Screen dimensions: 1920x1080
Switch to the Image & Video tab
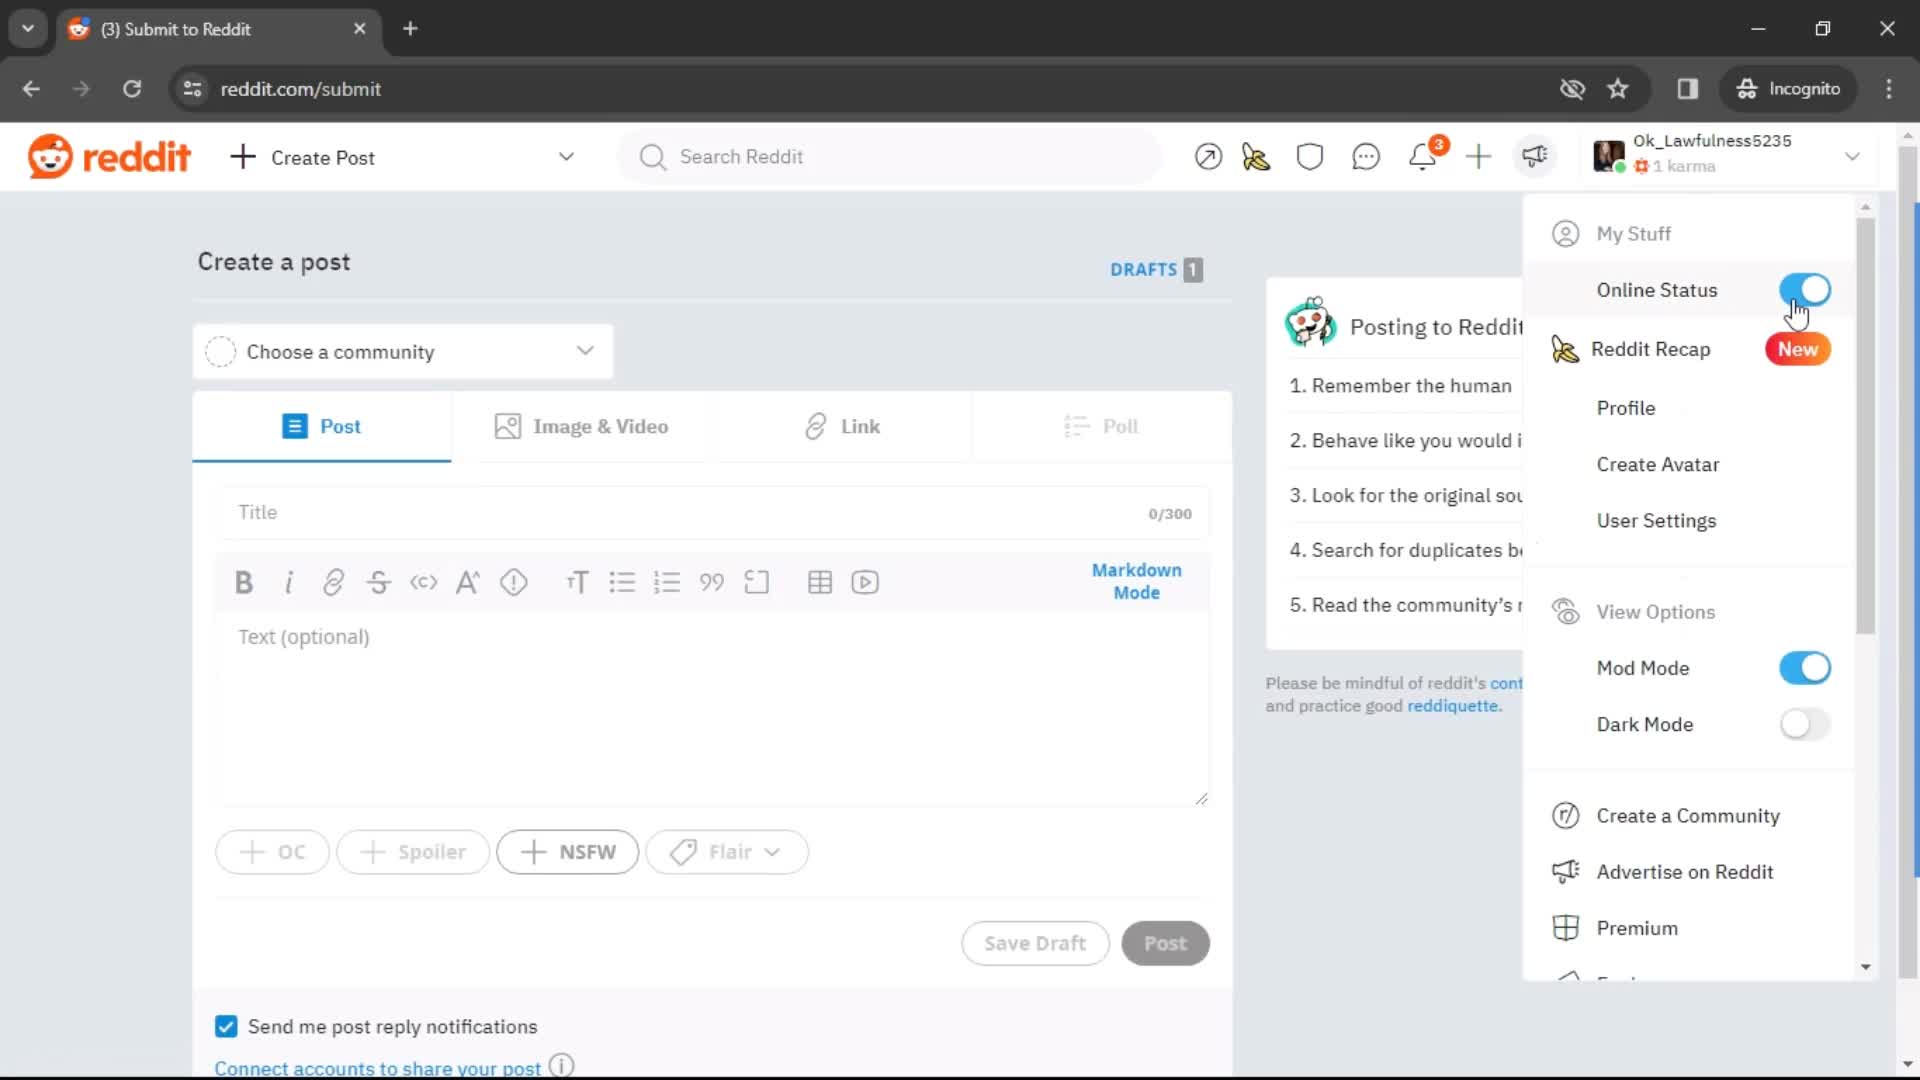pyautogui.click(x=582, y=426)
